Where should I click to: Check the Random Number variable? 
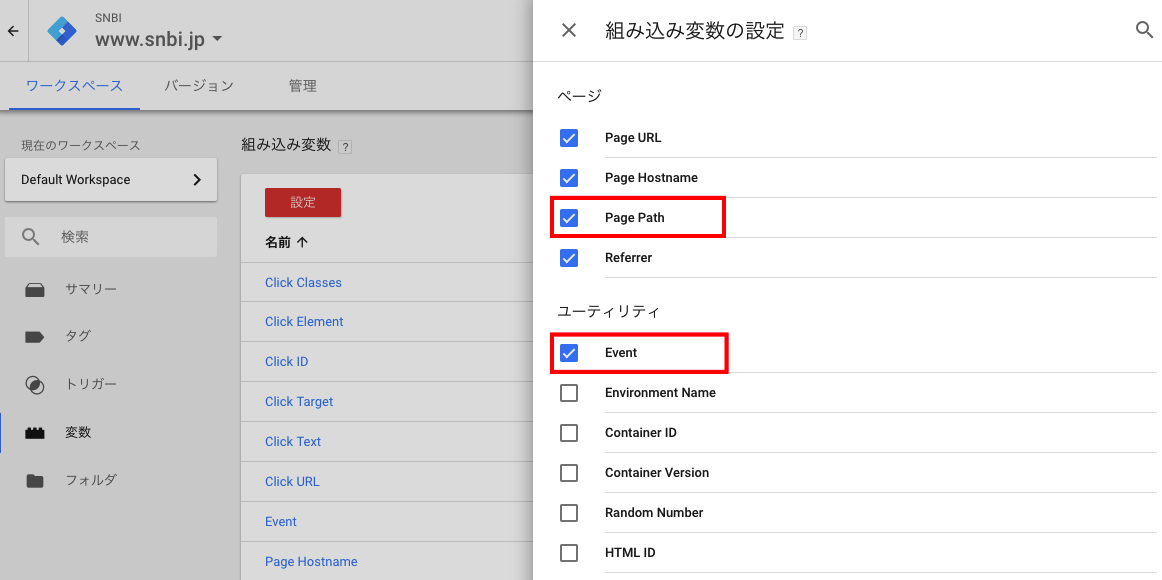coord(569,513)
